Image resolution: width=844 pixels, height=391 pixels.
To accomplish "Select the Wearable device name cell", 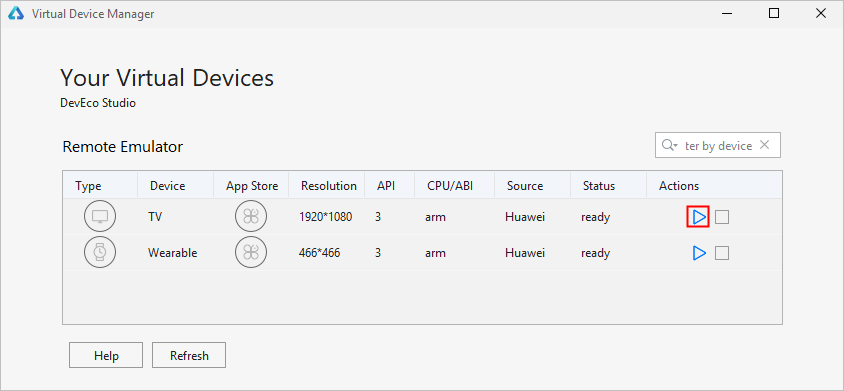I will (173, 253).
